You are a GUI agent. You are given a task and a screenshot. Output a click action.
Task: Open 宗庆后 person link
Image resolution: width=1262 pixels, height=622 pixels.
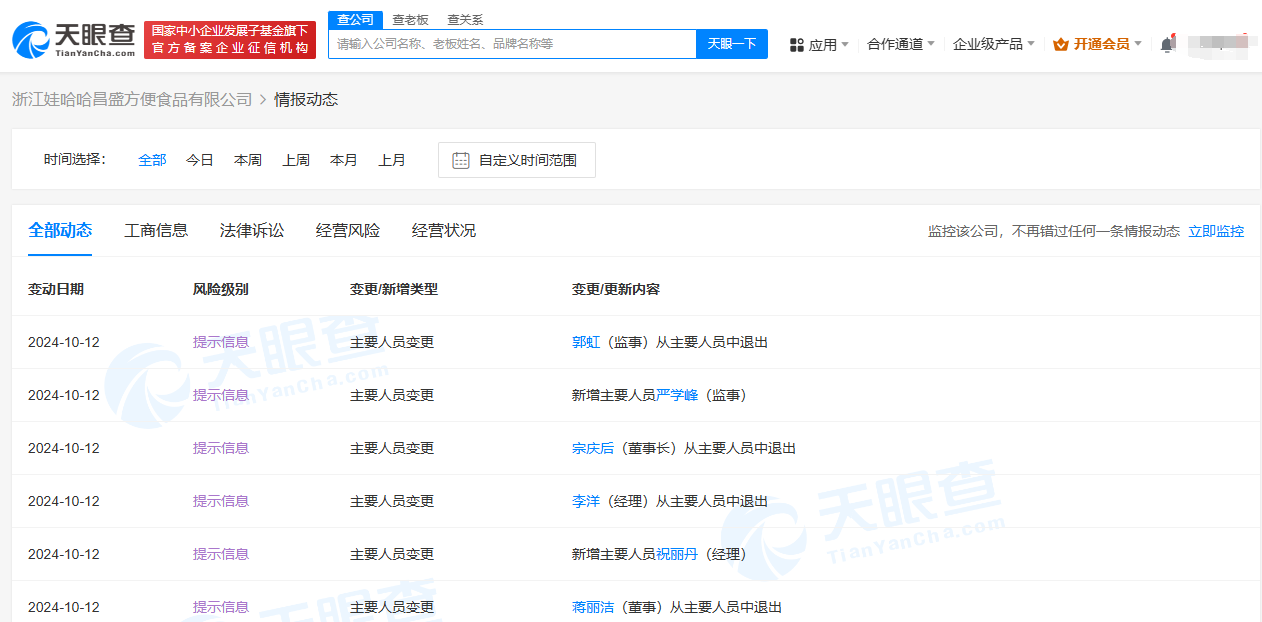(593, 448)
